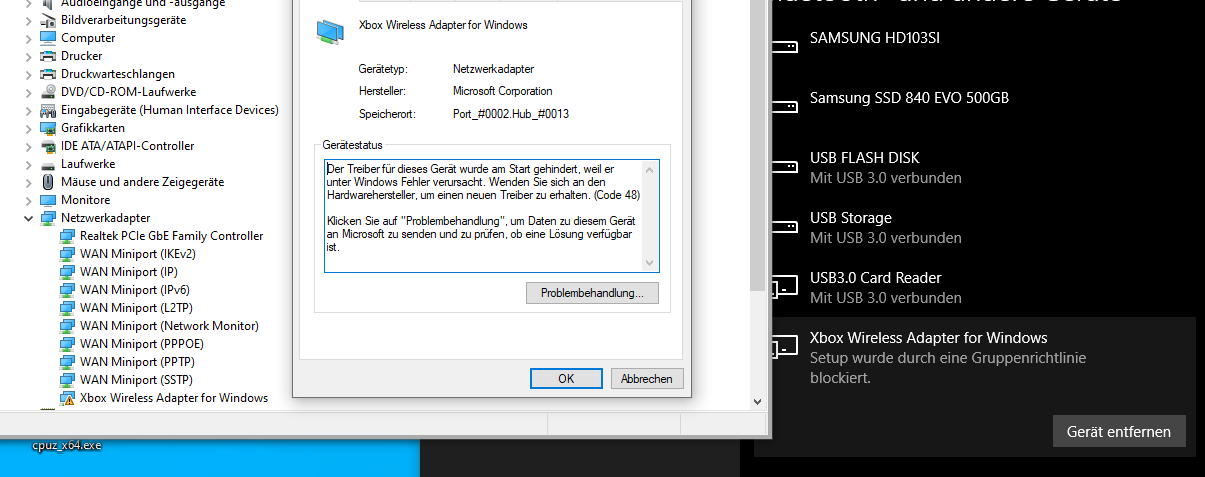Click the Microsoft Corporation Hersteller value
Image resolution: width=1205 pixels, height=477 pixels.
(502, 91)
